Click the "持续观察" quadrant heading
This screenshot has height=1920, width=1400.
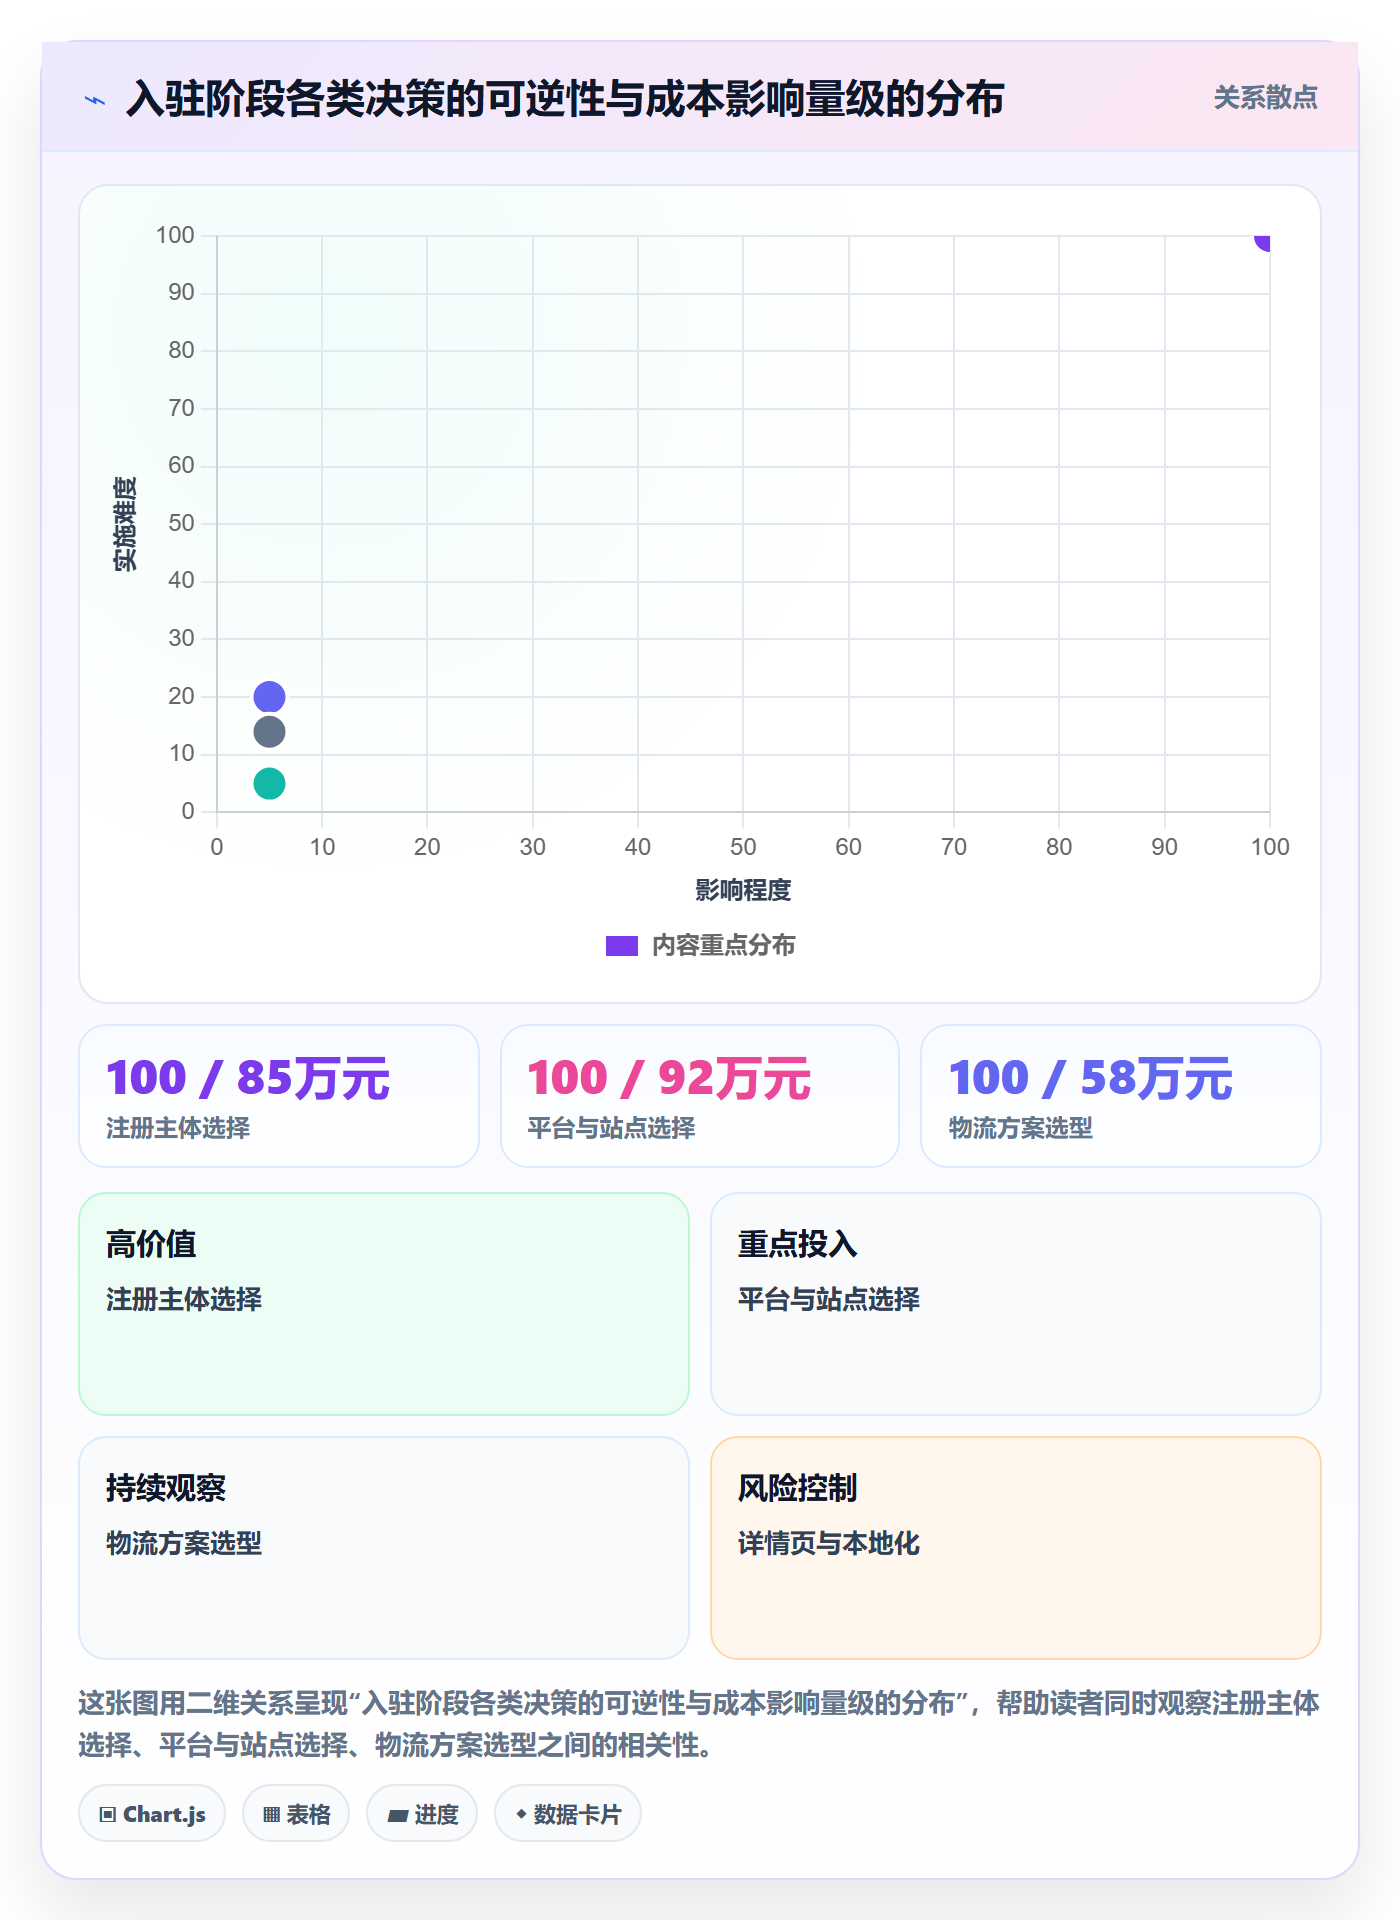[x=166, y=1488]
